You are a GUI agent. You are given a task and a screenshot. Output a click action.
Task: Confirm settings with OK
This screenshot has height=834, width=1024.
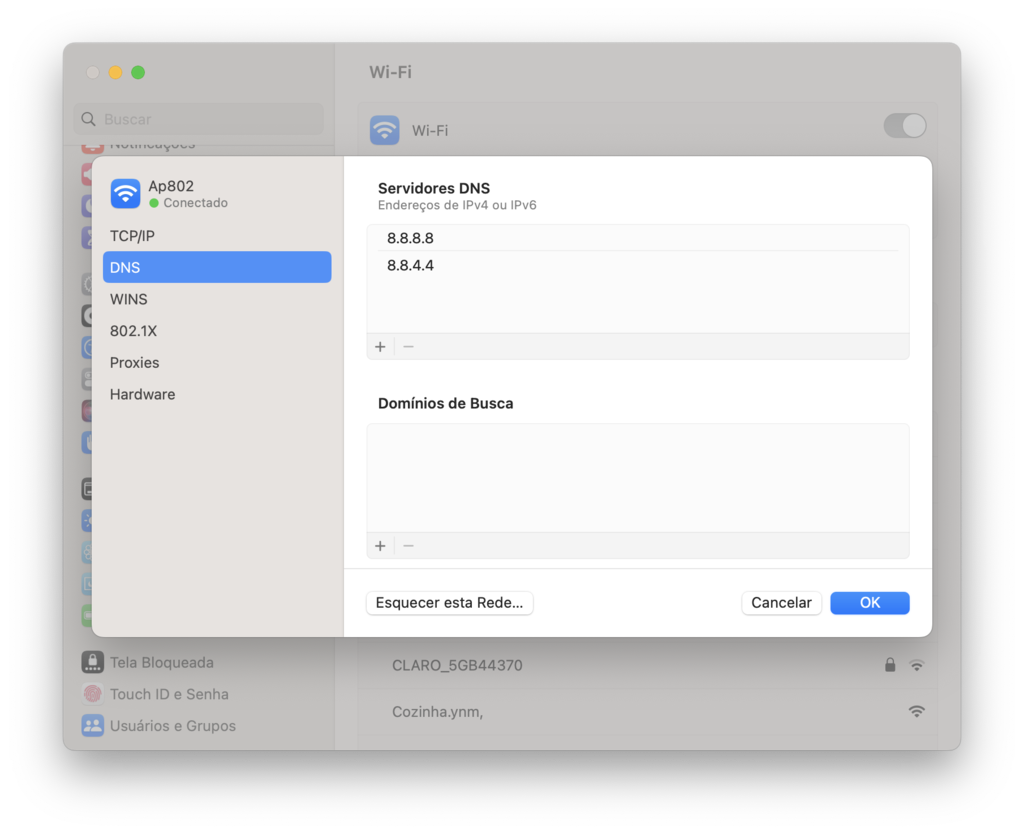pyautogui.click(x=869, y=603)
